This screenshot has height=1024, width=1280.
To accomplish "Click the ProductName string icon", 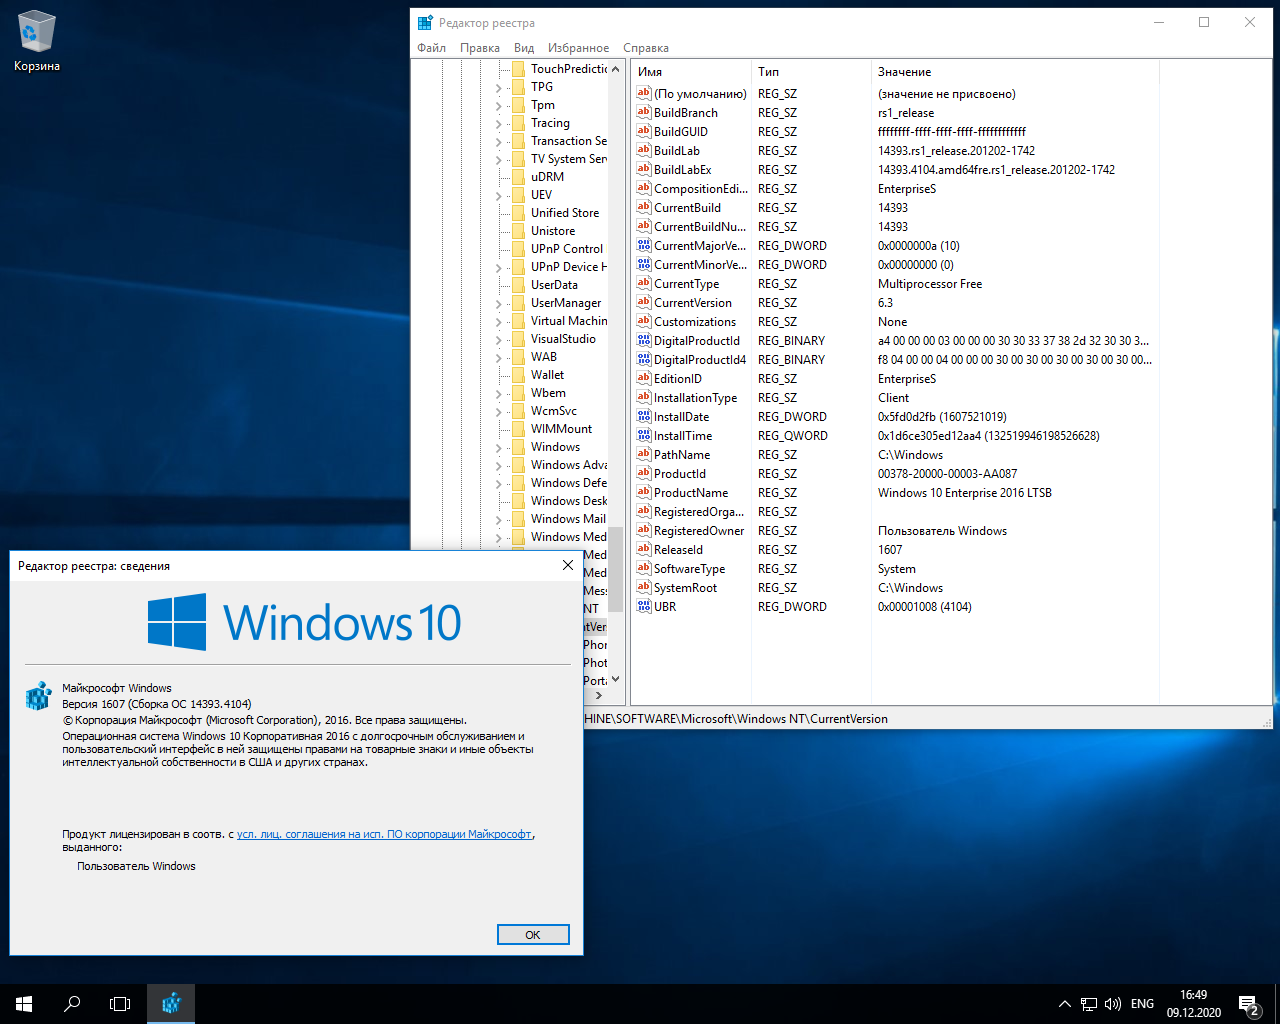I will pos(644,492).
